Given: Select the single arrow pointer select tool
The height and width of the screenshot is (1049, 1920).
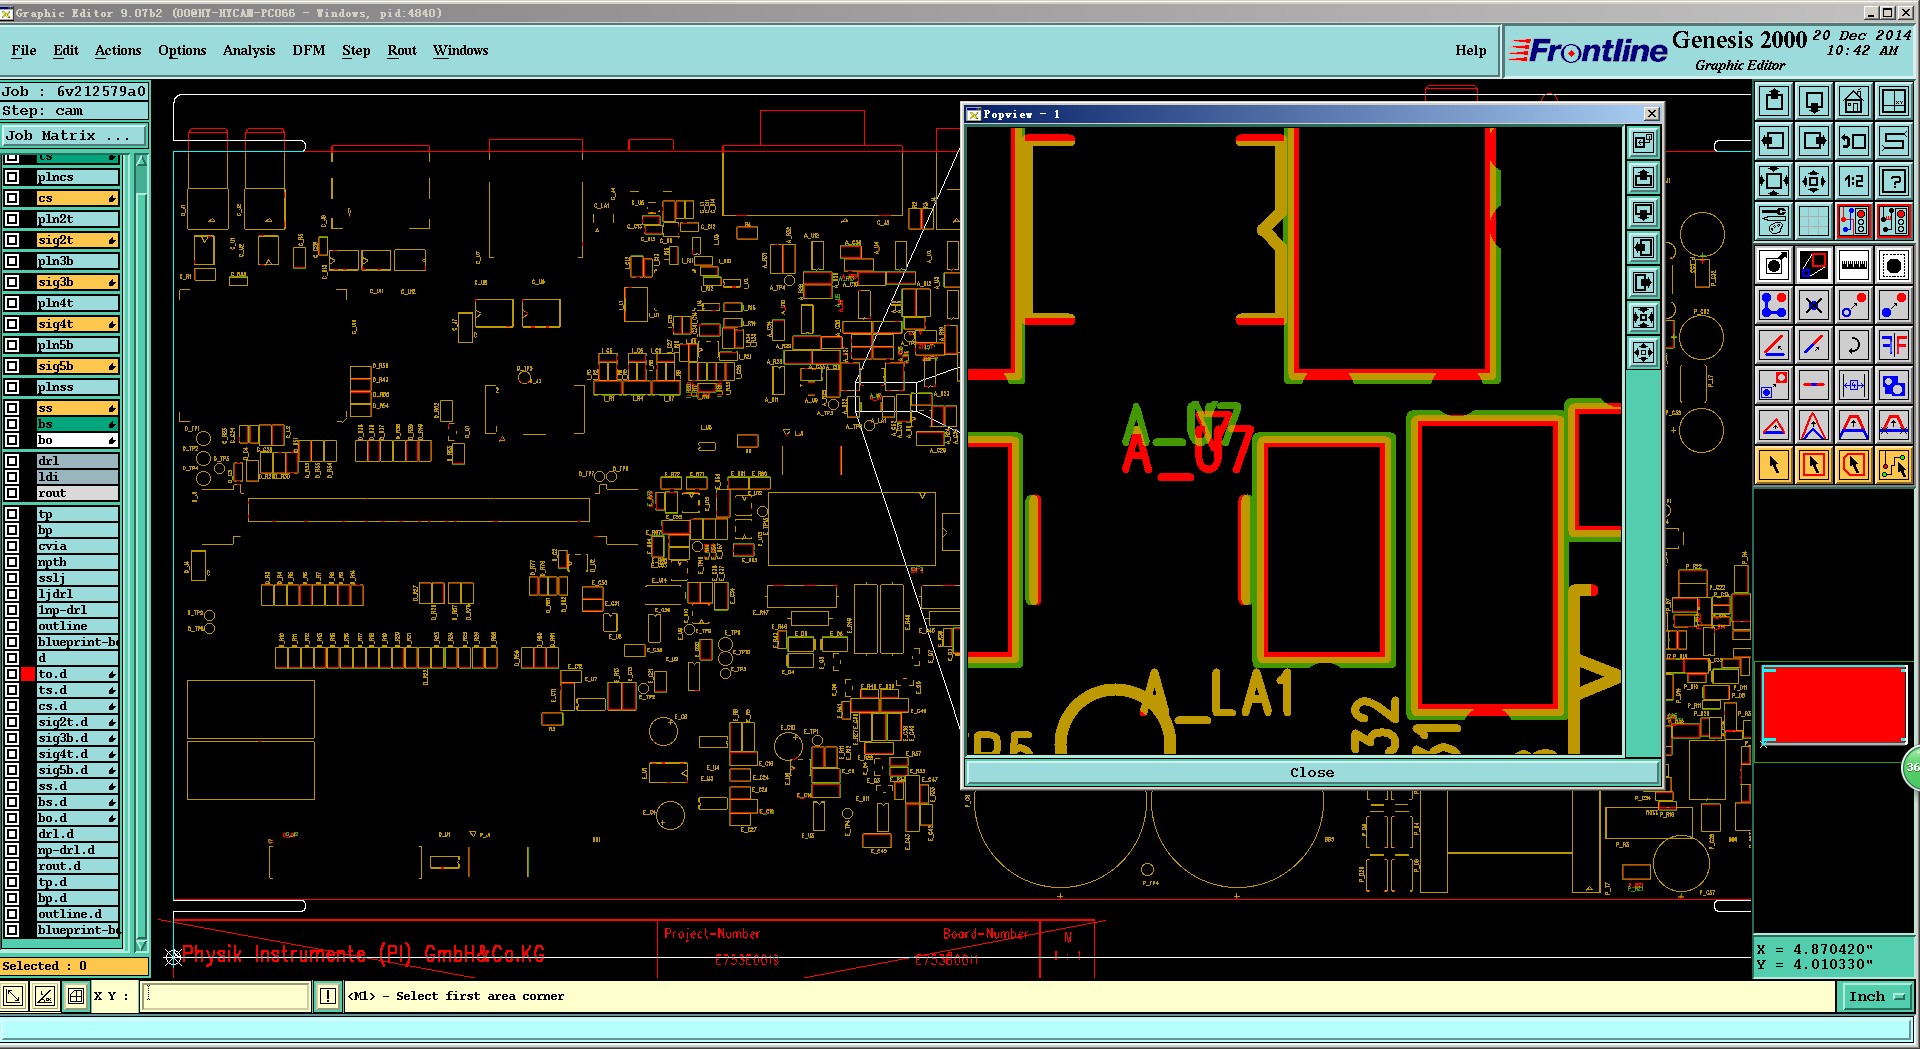Looking at the screenshot, I should tap(1774, 465).
